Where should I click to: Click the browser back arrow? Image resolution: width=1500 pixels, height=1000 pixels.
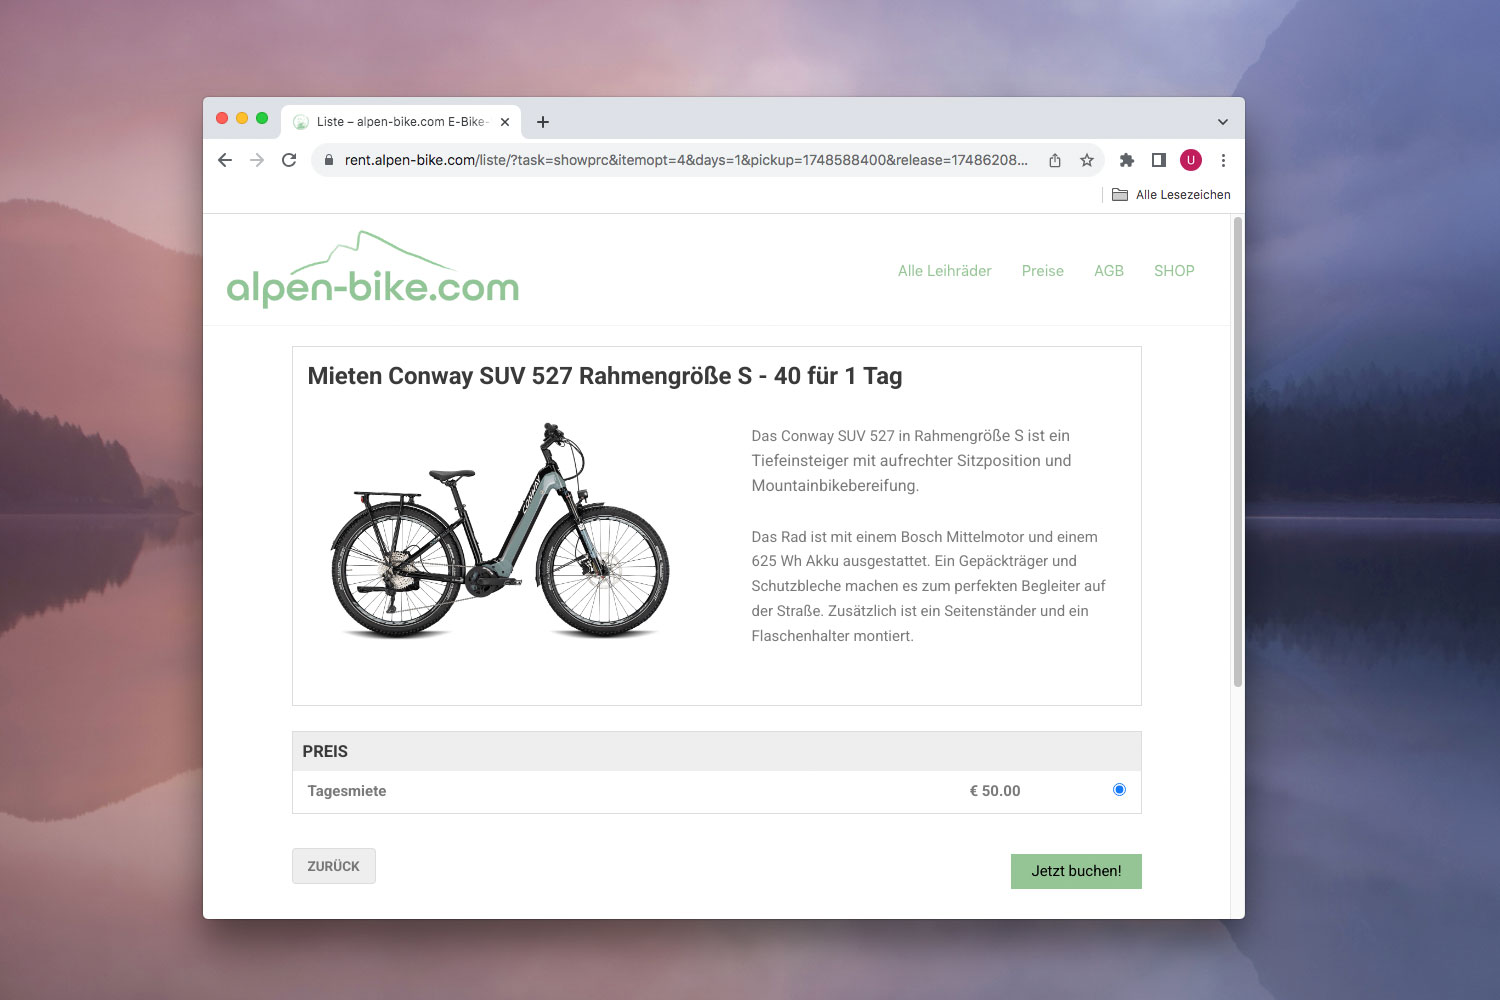tap(225, 160)
